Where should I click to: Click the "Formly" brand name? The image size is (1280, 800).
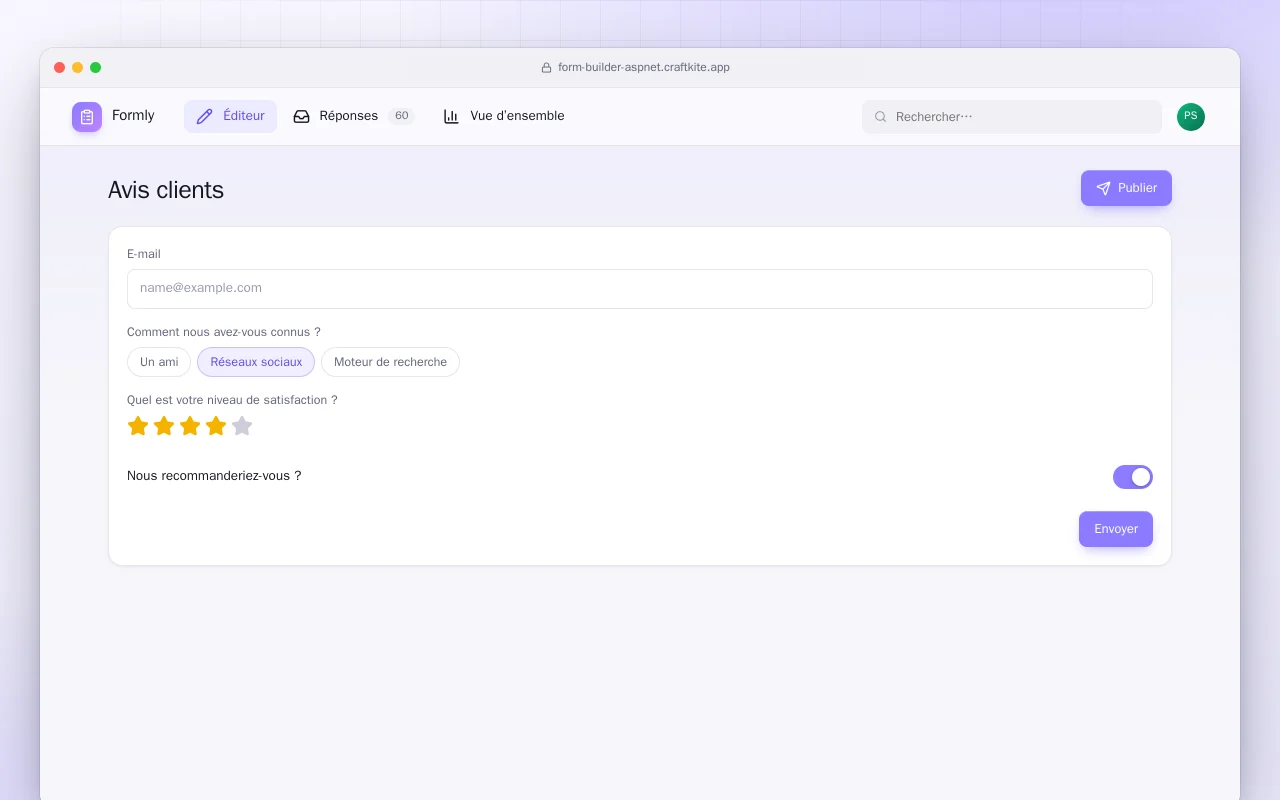tap(133, 116)
